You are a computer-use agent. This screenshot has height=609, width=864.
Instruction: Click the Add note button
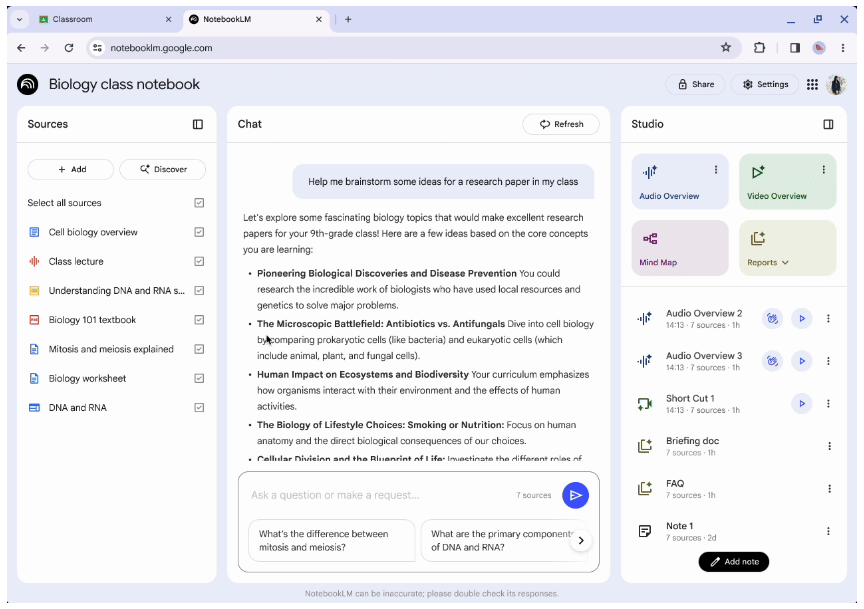734,562
